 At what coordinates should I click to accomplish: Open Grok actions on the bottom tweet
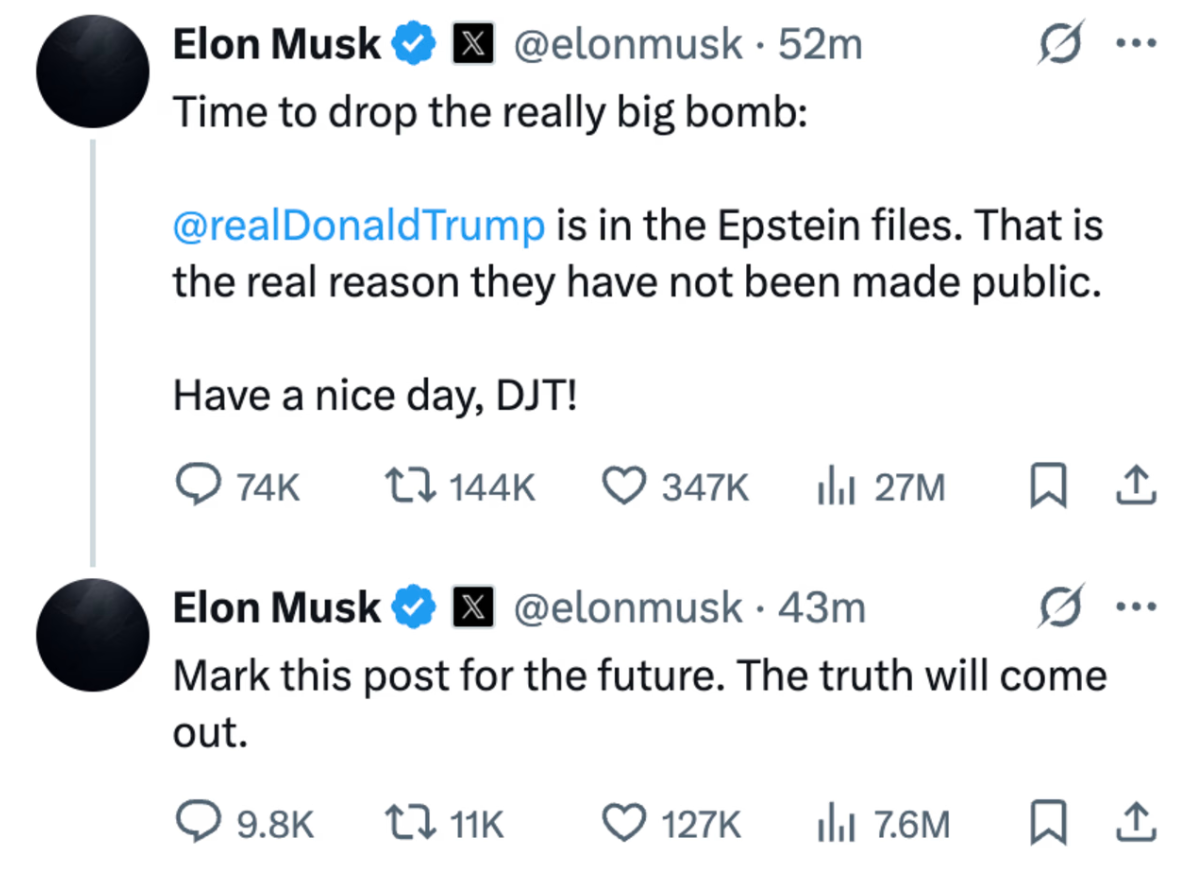click(1060, 607)
